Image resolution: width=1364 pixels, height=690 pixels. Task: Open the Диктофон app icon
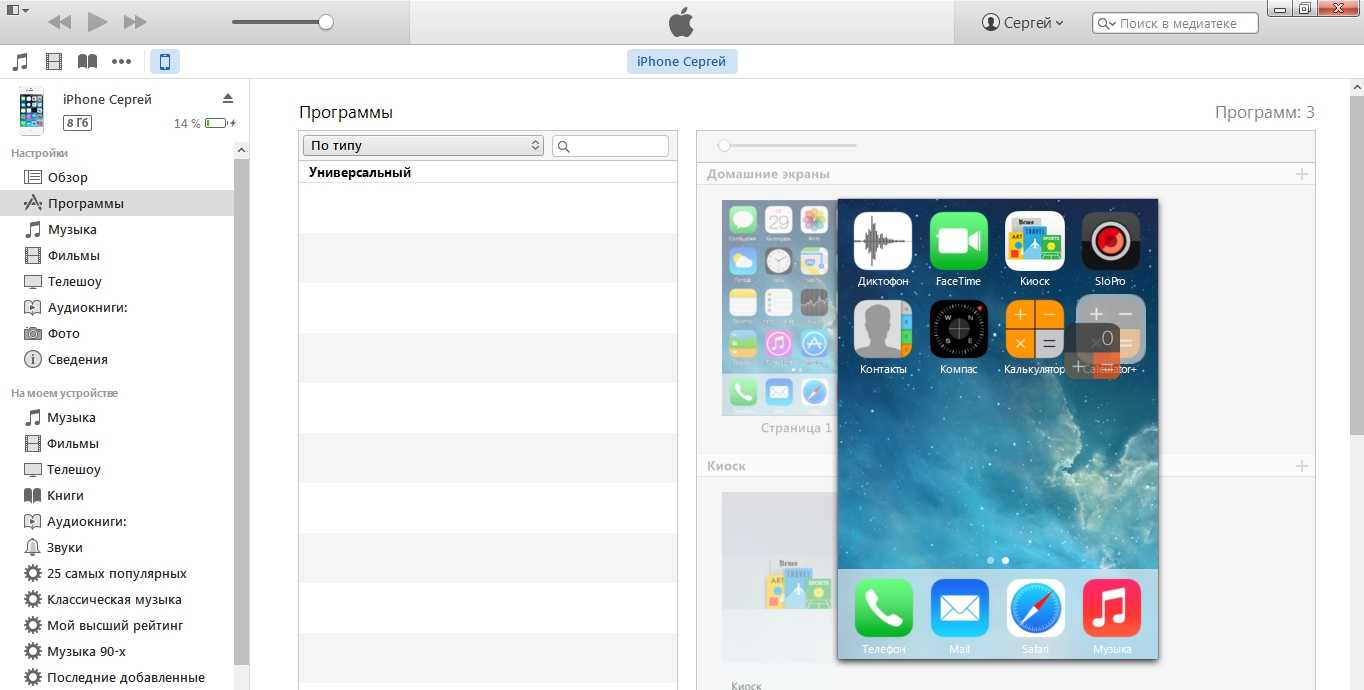pyautogui.click(x=883, y=241)
